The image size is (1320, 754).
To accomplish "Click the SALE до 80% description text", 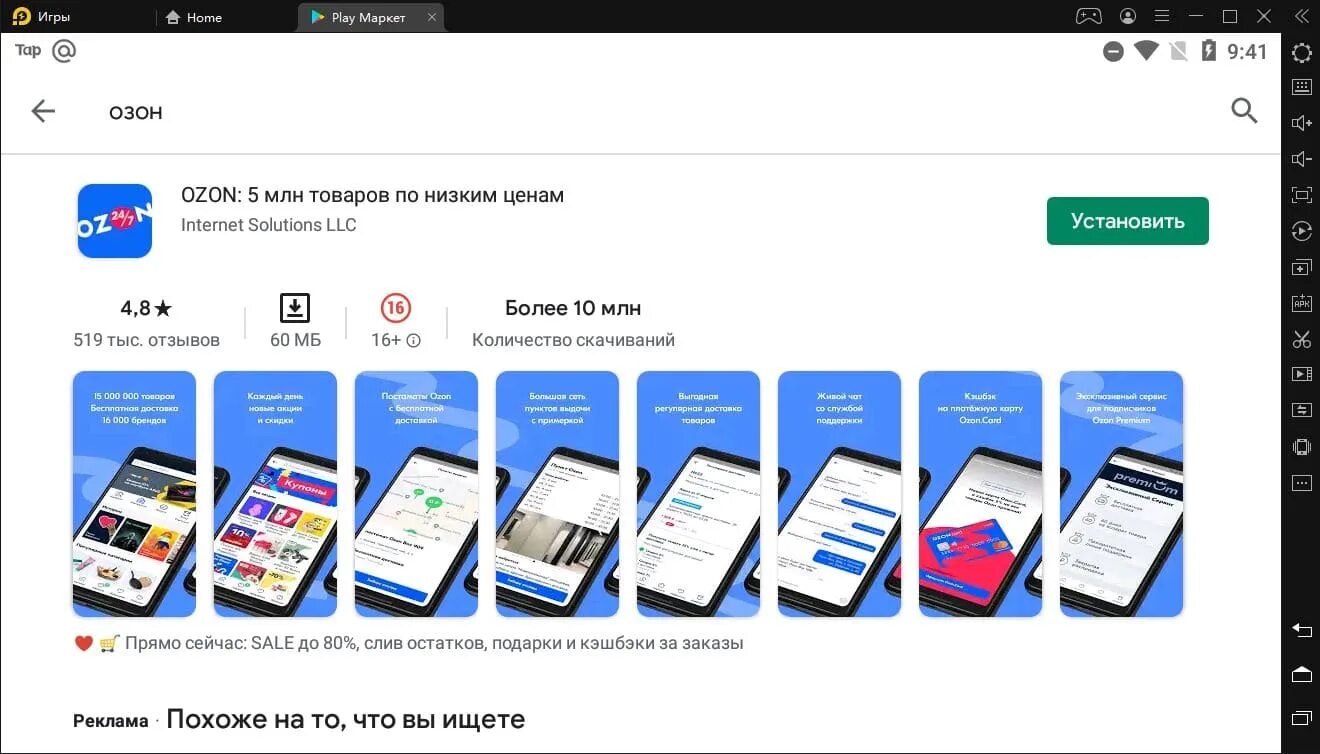I will 408,643.
